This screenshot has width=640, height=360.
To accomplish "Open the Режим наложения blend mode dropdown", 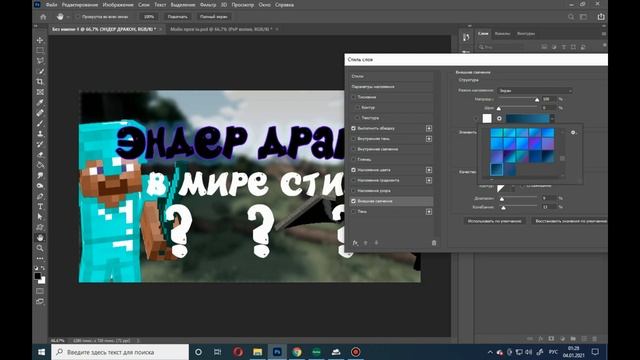I will (534, 91).
